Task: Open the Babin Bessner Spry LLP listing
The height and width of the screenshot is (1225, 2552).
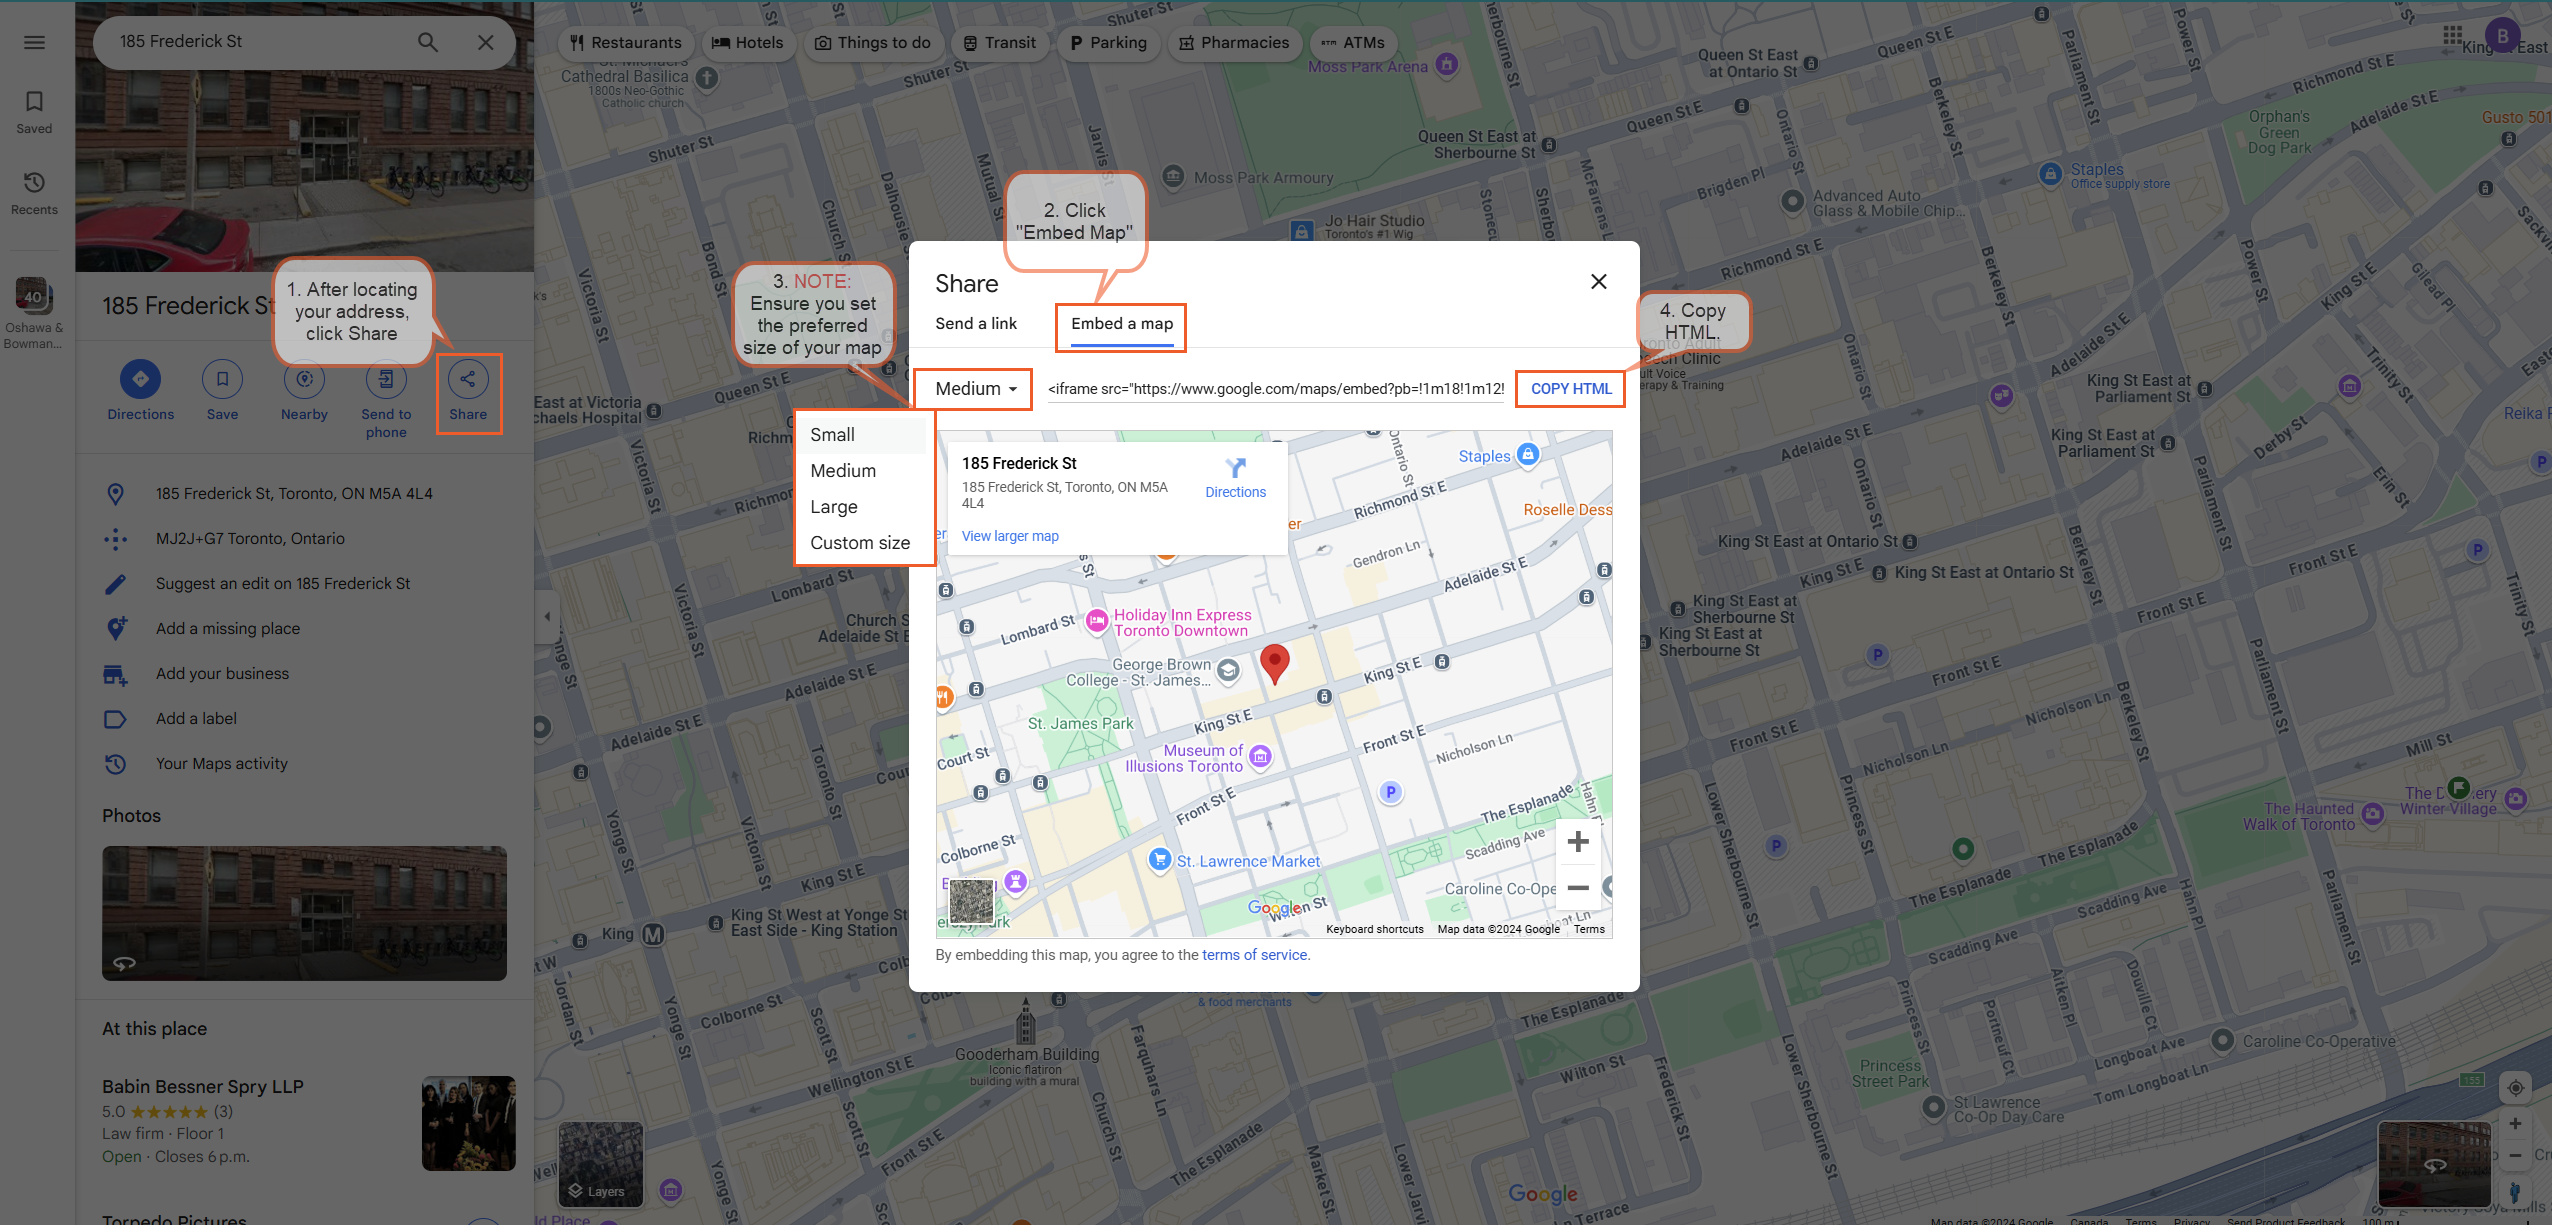Action: tap(202, 1087)
